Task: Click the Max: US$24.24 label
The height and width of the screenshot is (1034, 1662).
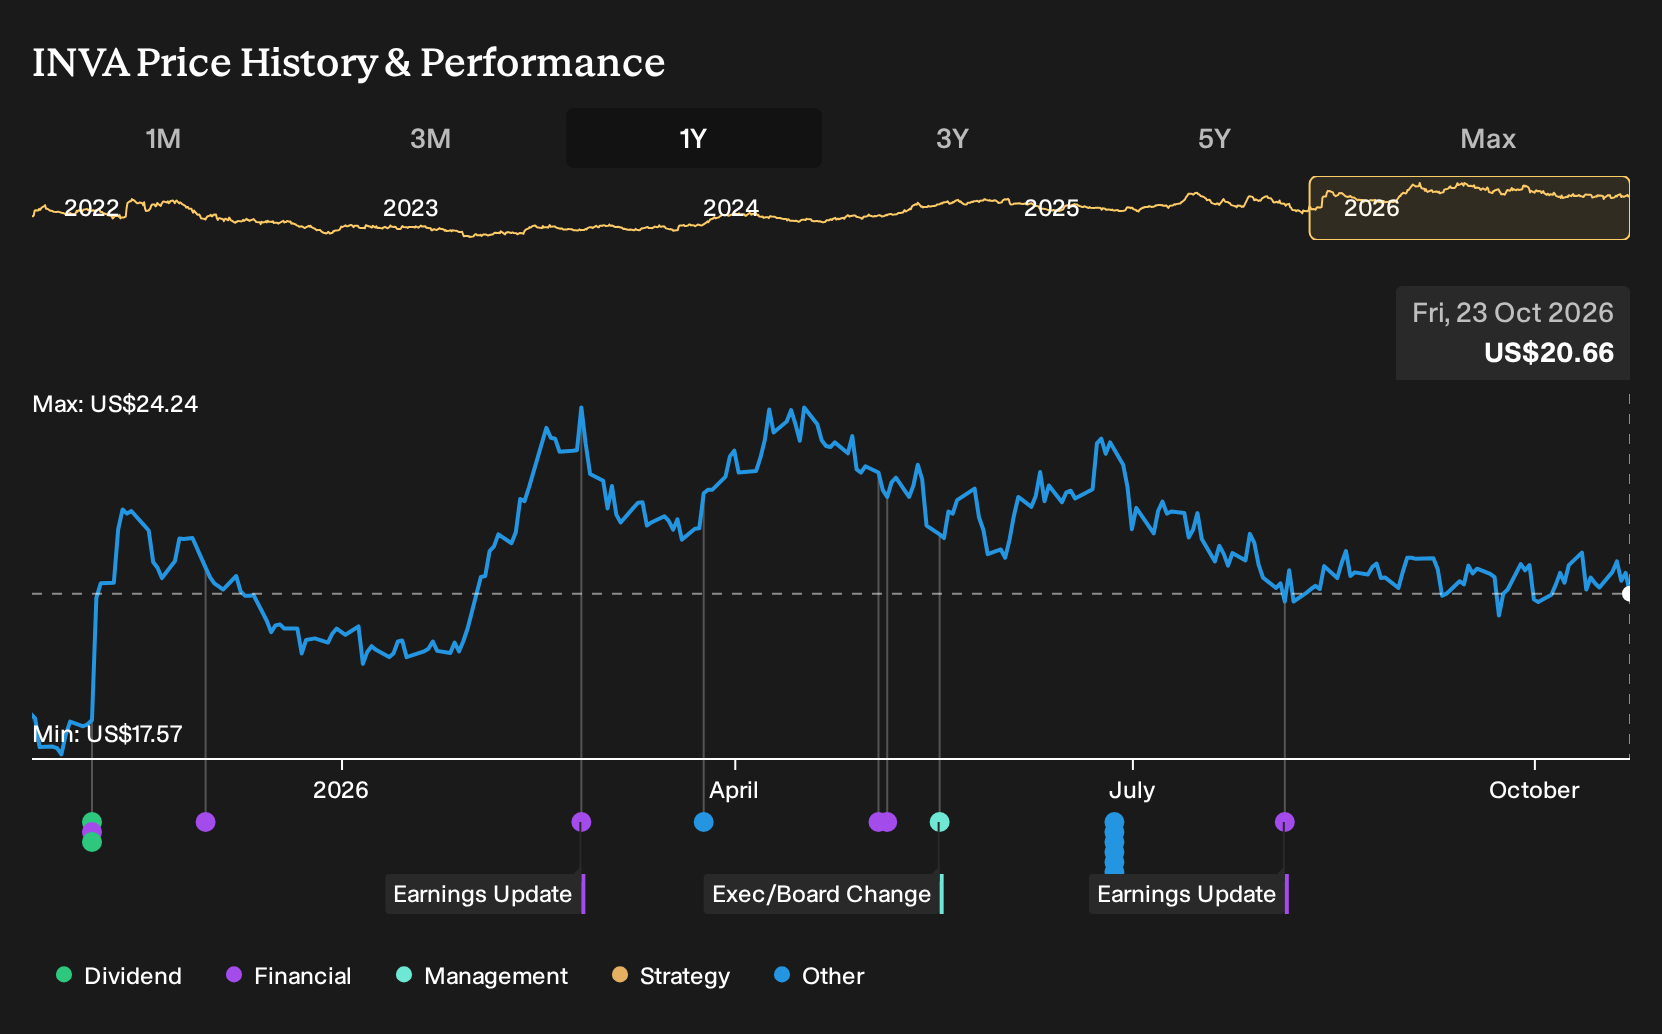Action: [x=115, y=404]
